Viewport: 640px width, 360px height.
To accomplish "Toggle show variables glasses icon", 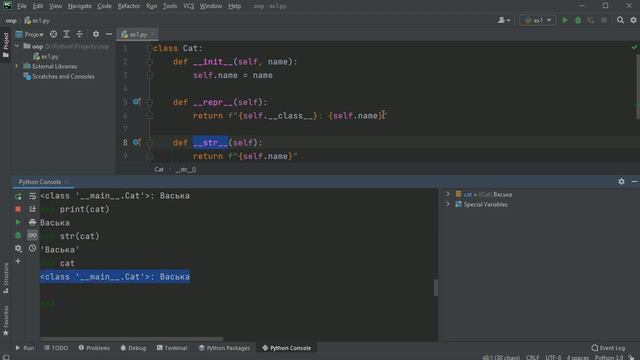I will [32, 236].
